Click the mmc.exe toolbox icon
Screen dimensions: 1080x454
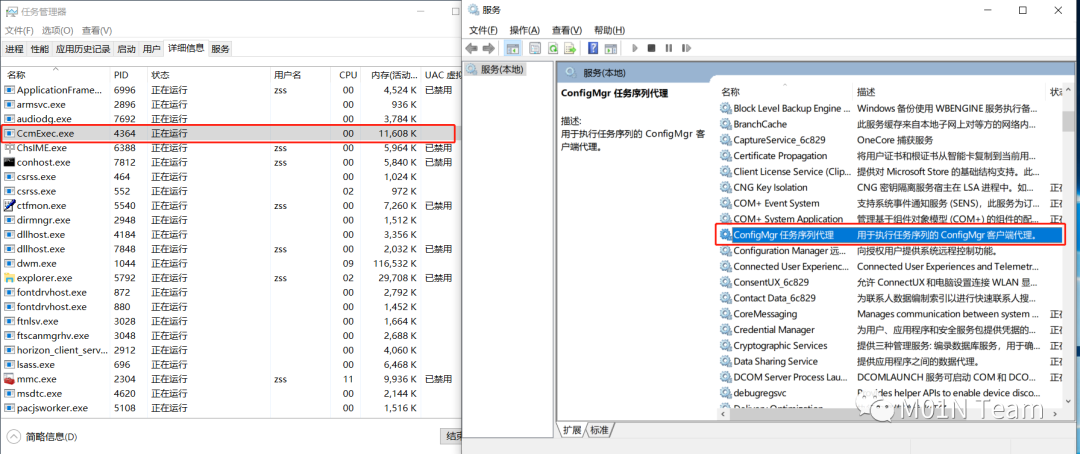10,379
